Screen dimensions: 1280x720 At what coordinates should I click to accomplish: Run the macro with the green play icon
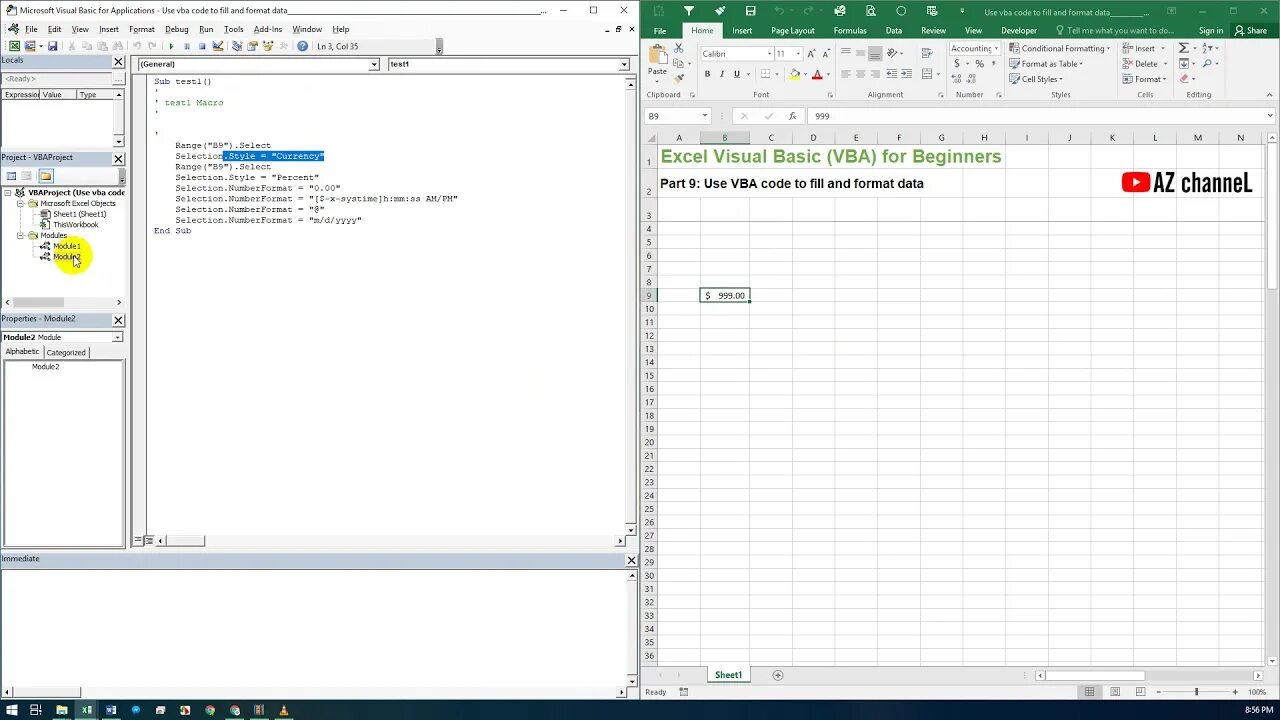(x=171, y=46)
